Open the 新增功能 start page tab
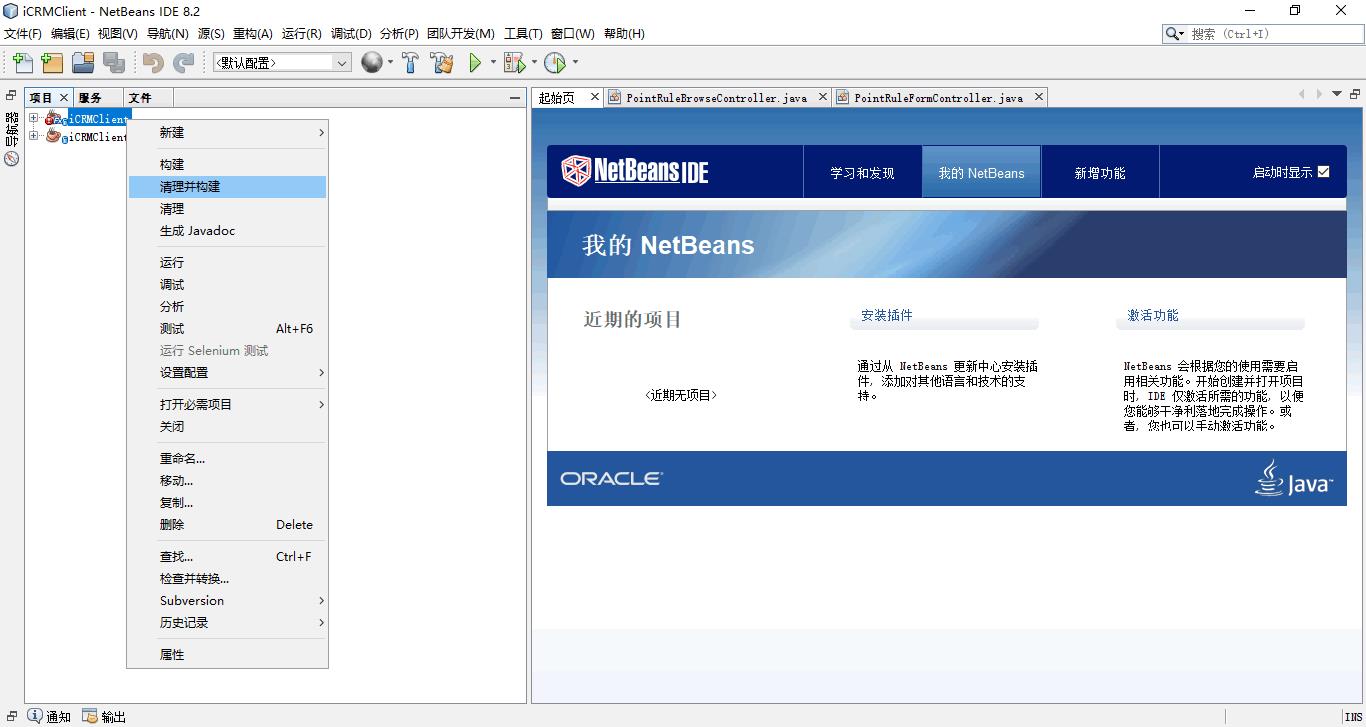Screen dimensions: 1366x727 1100,173
